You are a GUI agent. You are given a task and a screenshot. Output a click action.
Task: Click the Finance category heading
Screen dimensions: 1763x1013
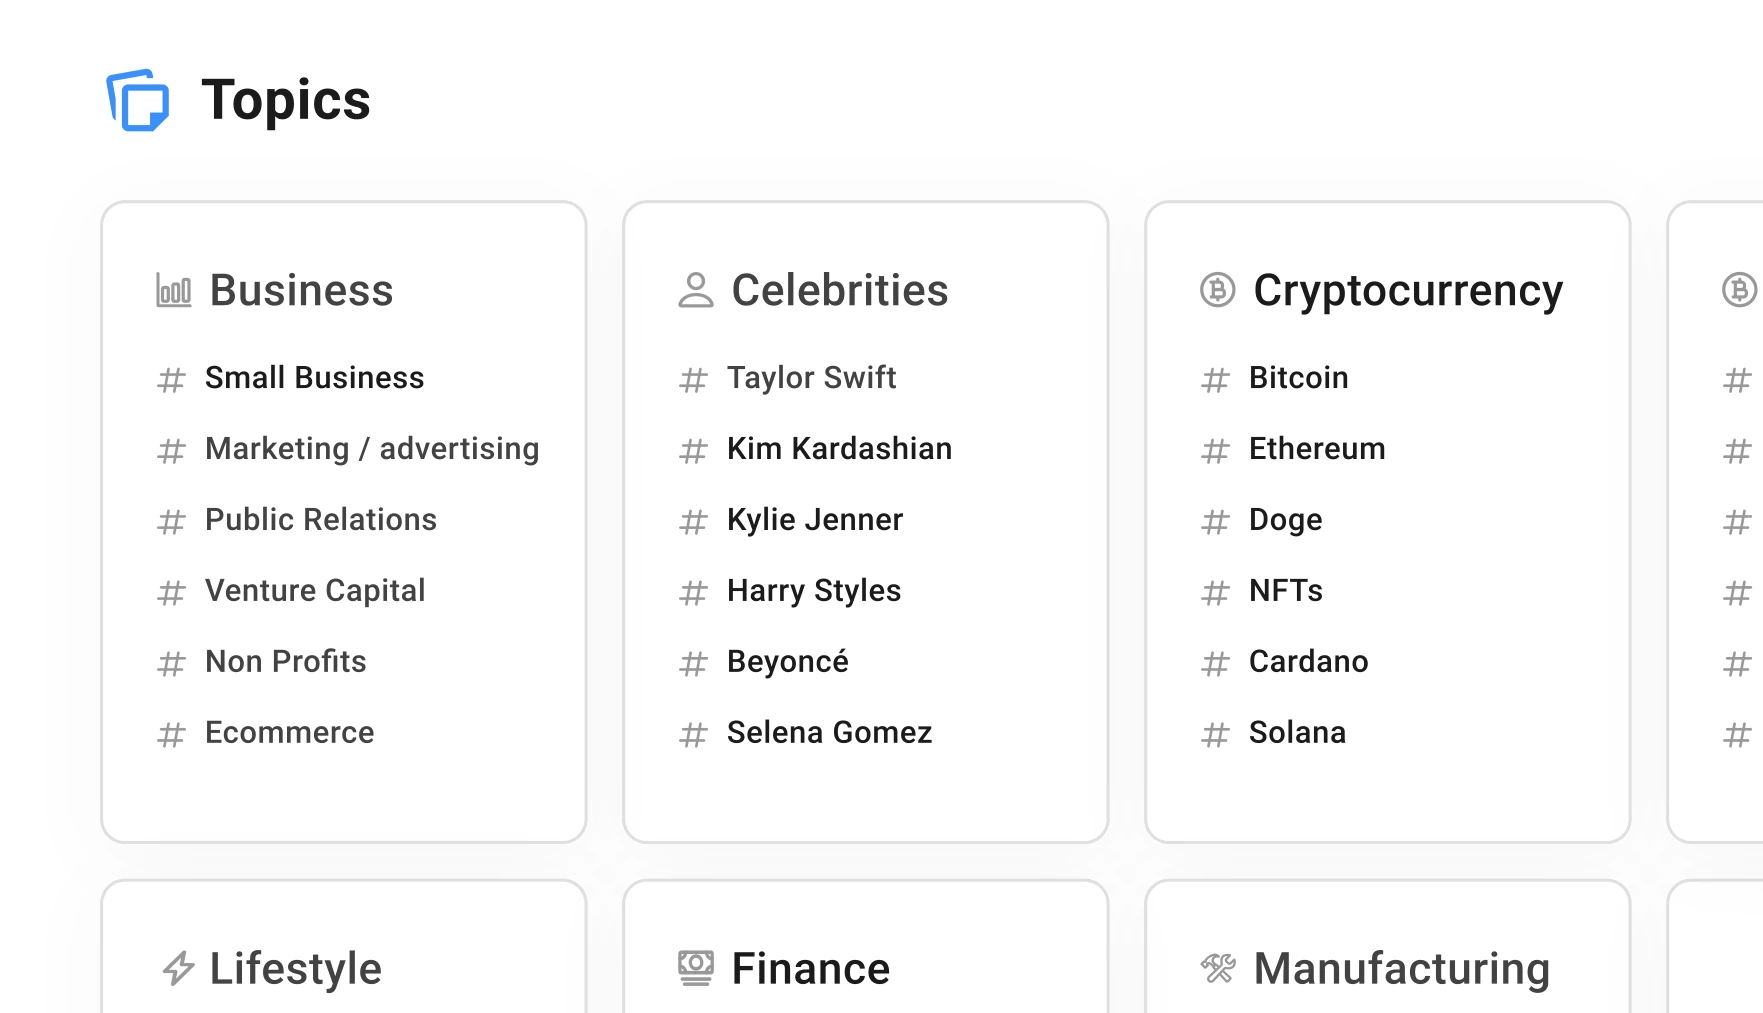click(x=809, y=967)
